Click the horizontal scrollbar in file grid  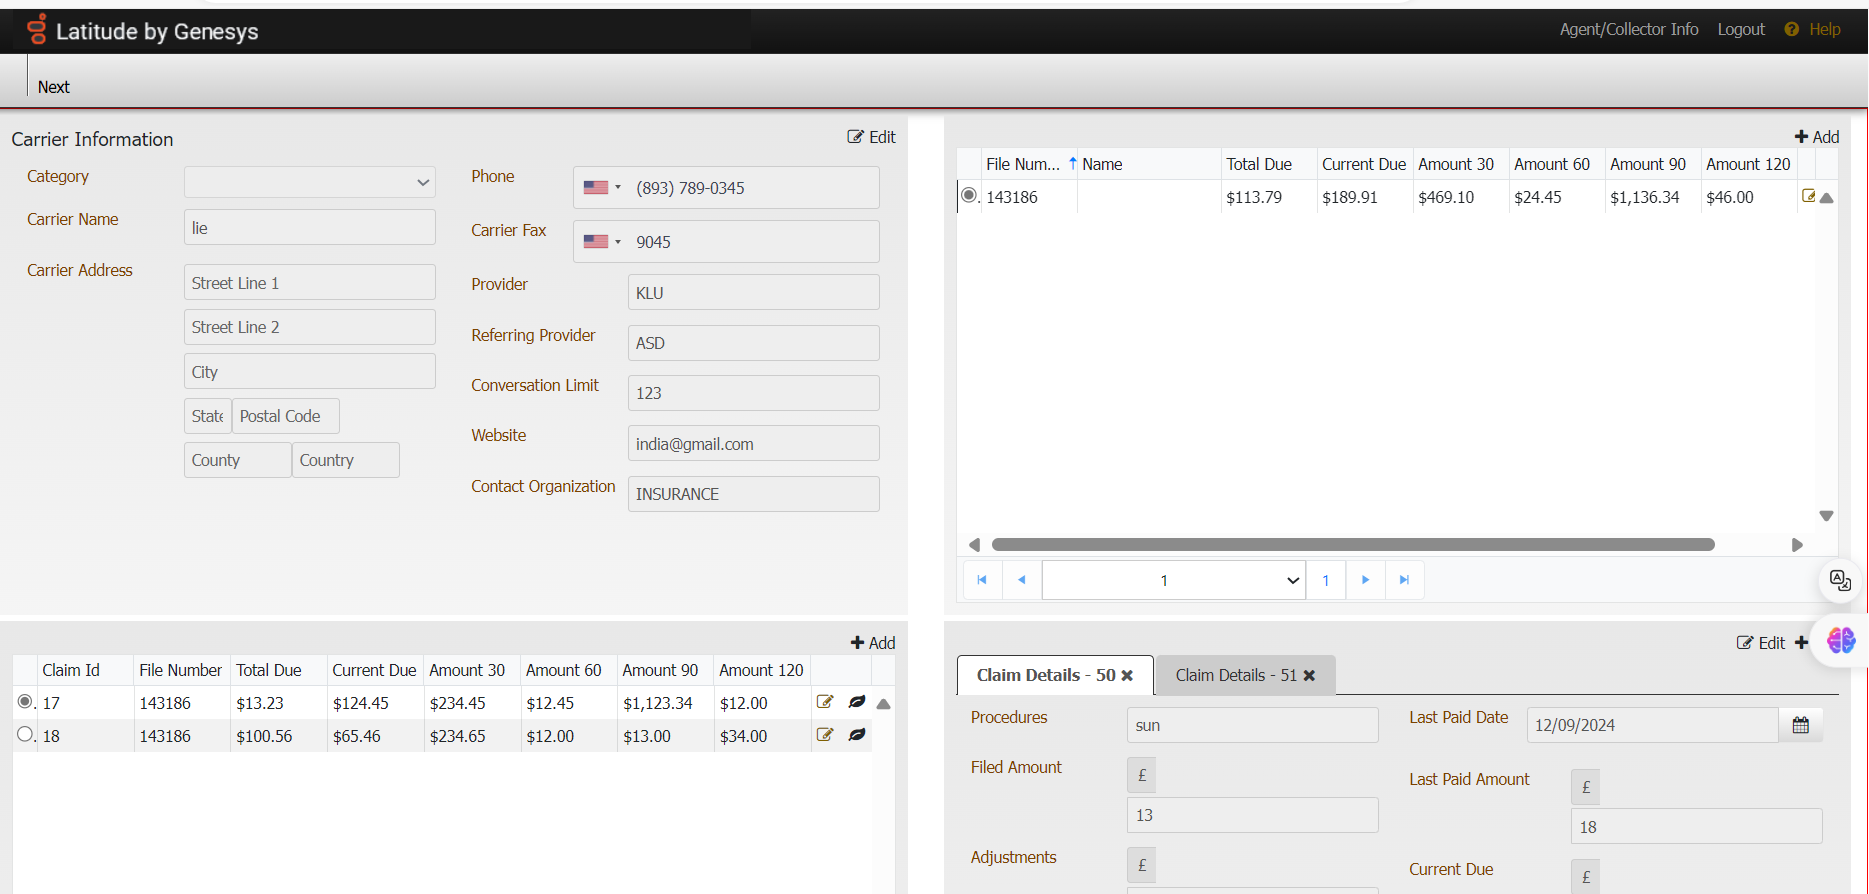[x=1352, y=545]
